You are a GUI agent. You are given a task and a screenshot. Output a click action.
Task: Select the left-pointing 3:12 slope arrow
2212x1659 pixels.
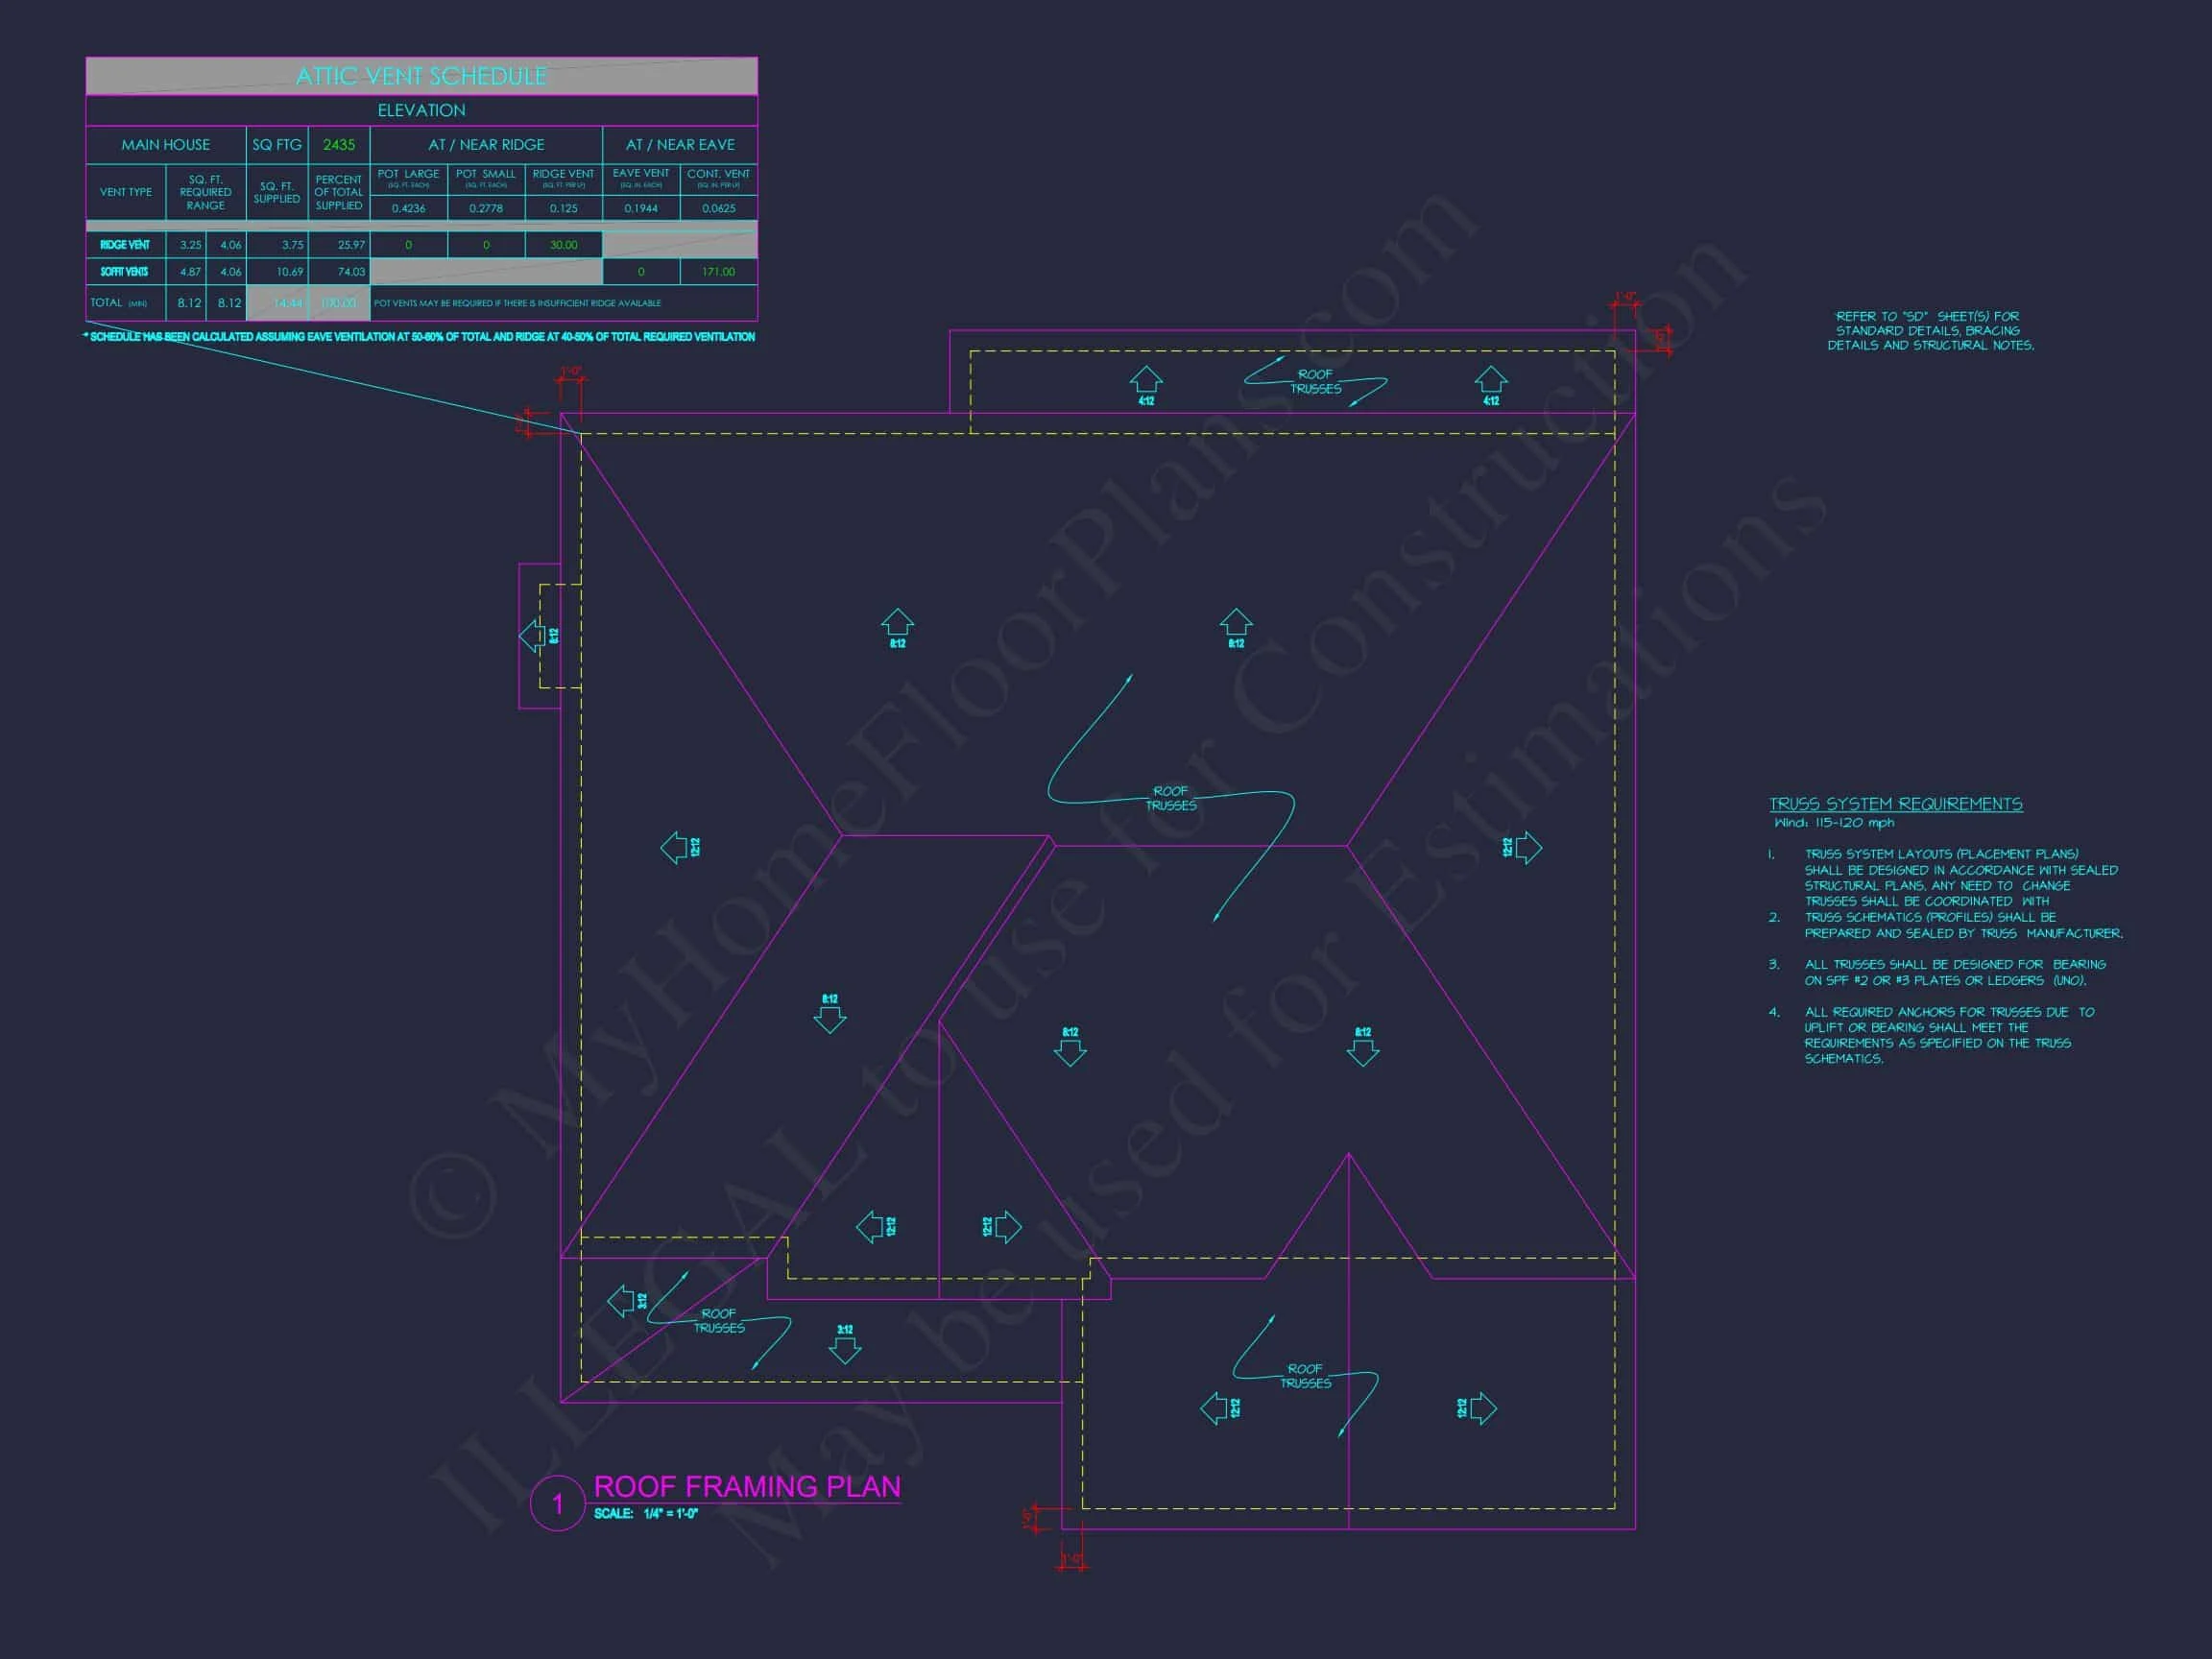(x=621, y=1301)
